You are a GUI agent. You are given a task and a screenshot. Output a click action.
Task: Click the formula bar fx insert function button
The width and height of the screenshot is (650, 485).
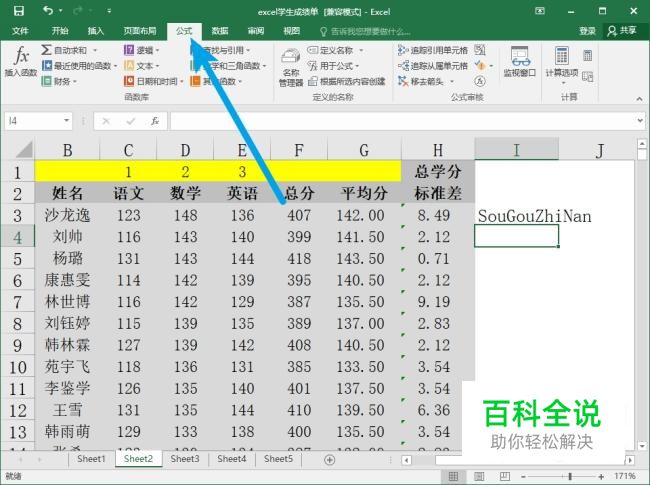point(155,121)
